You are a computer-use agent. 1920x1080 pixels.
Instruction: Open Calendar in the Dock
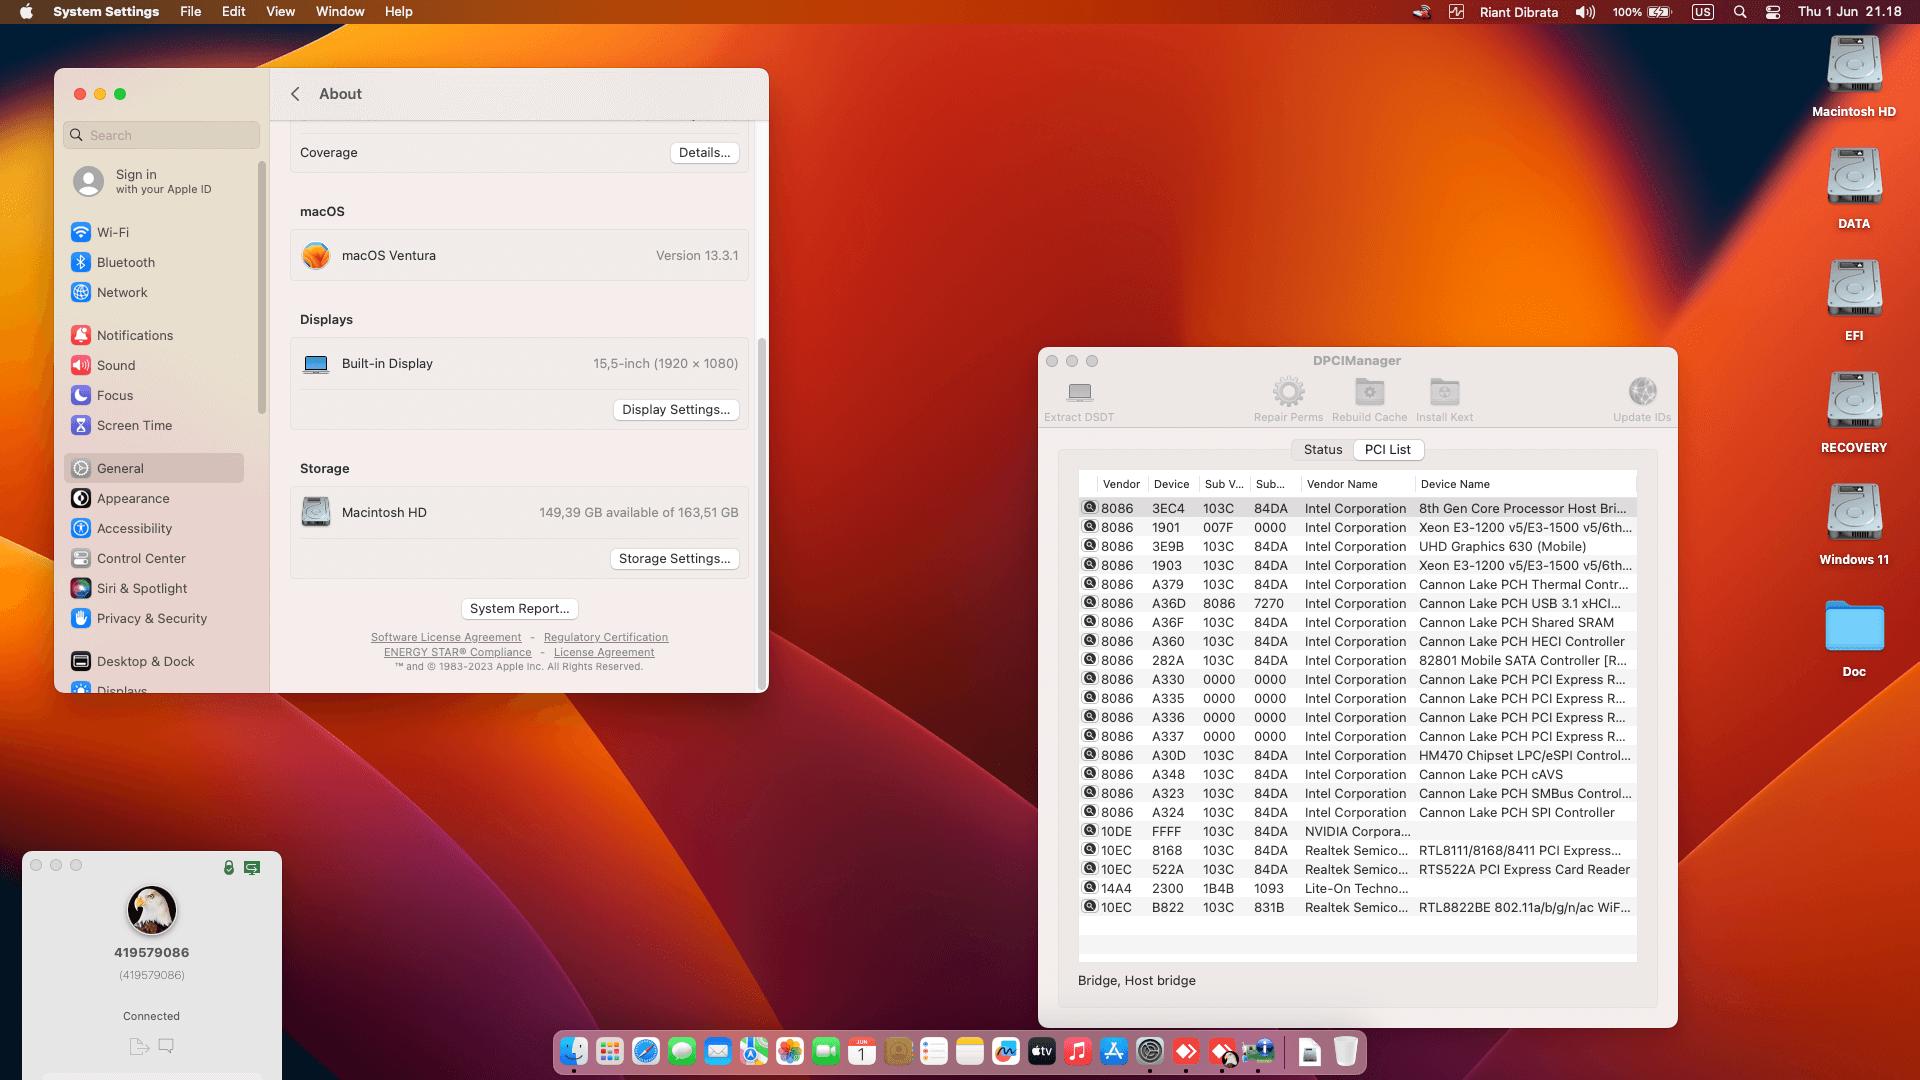click(862, 1051)
